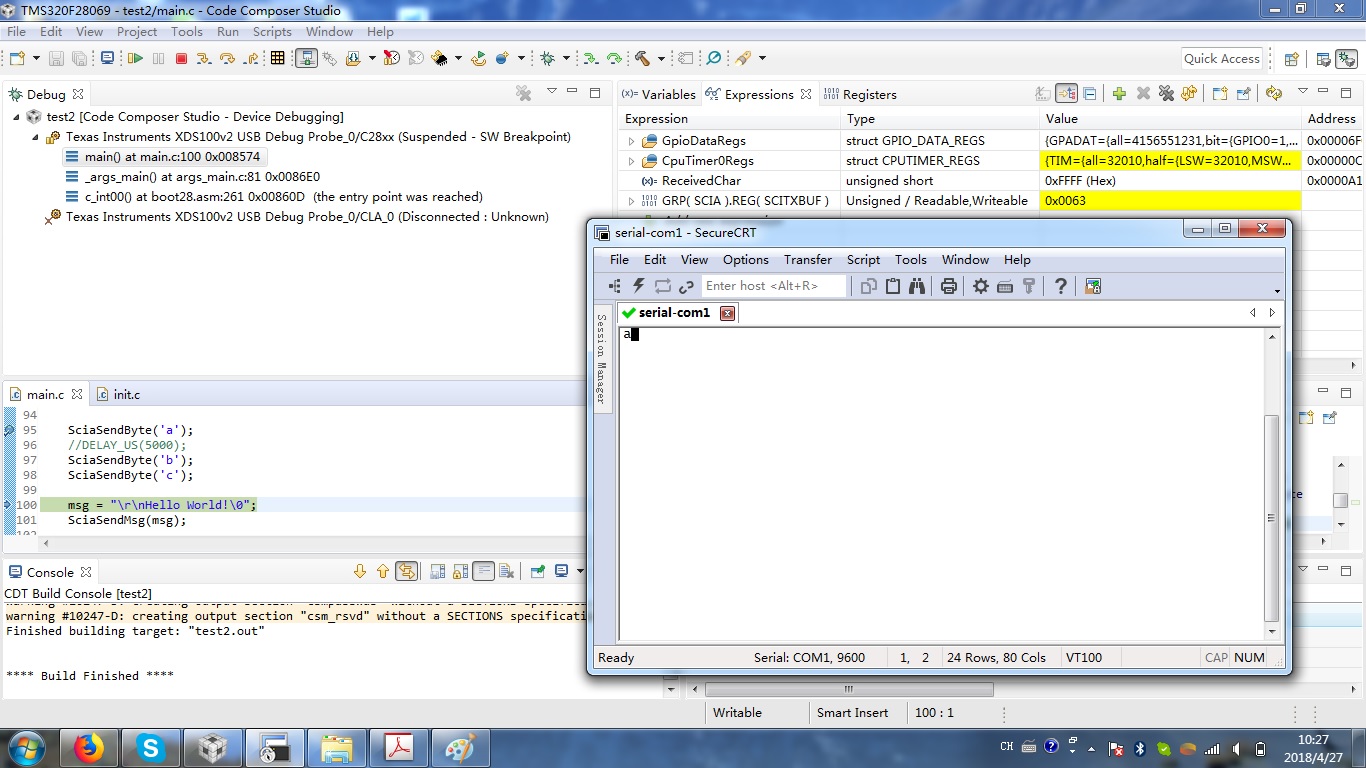Screen dimensions: 1366x768
Task: Click the Quick Access search field
Action: pos(1222,58)
